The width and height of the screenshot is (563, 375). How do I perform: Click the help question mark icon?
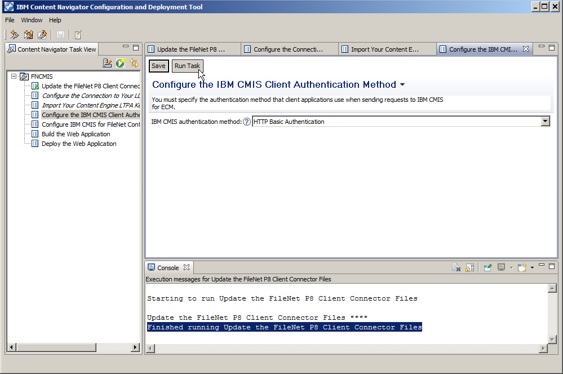(246, 122)
